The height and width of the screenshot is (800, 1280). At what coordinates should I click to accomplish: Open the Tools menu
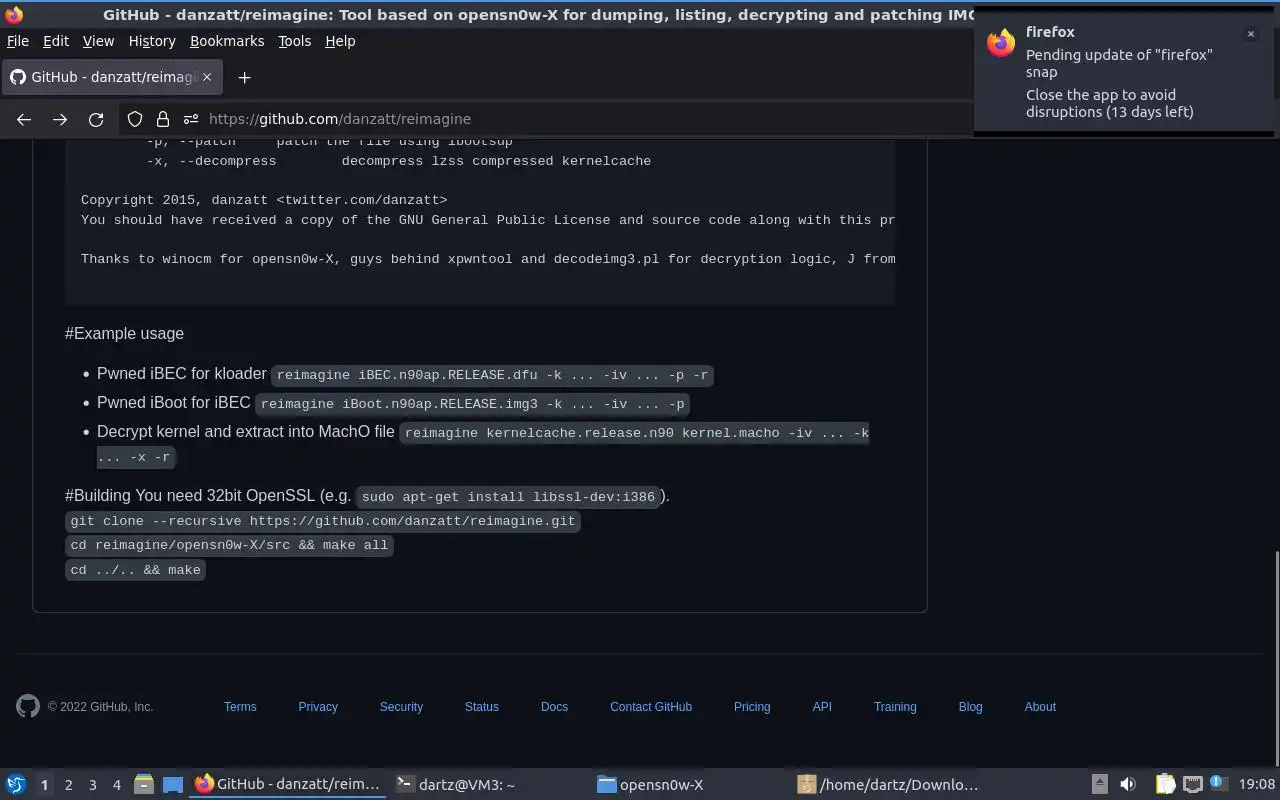[x=295, y=41]
